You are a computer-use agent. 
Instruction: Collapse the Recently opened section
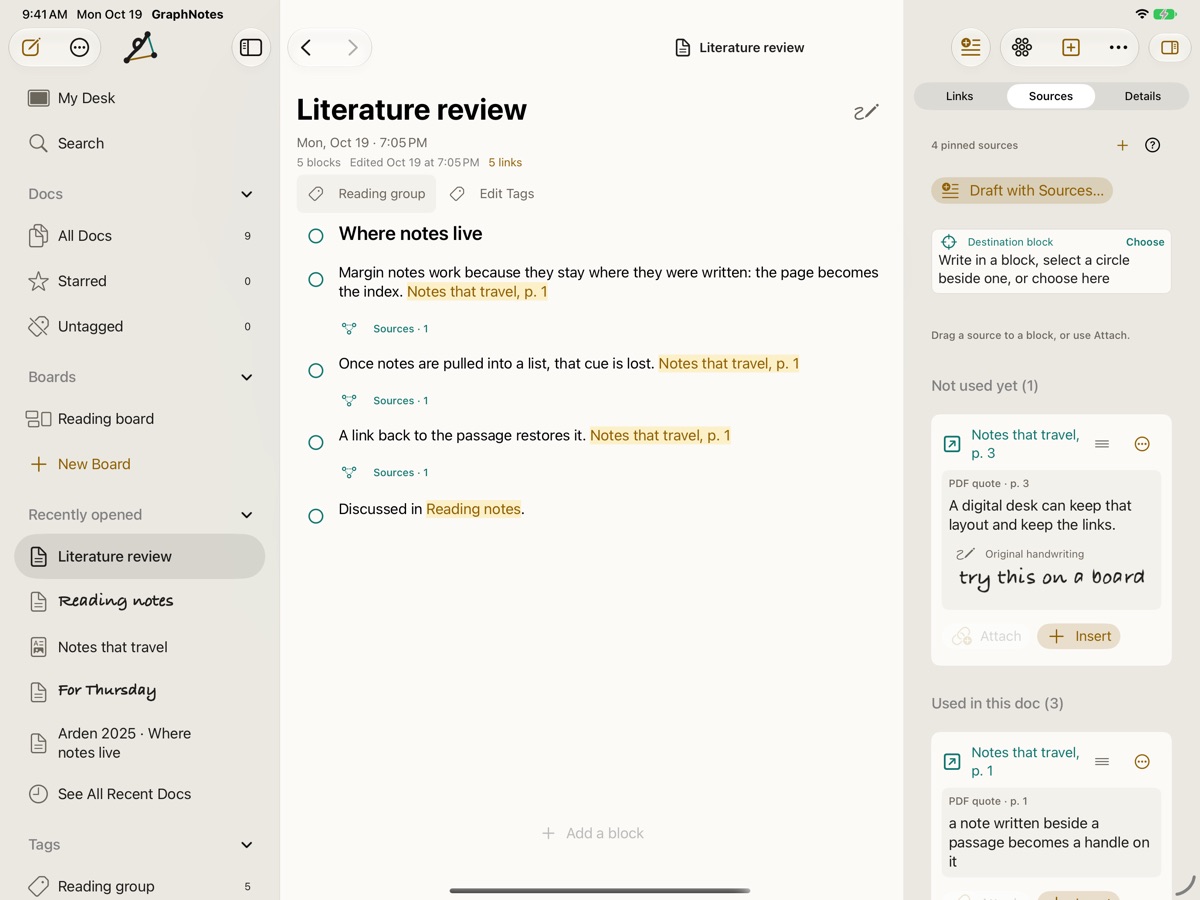[247, 515]
